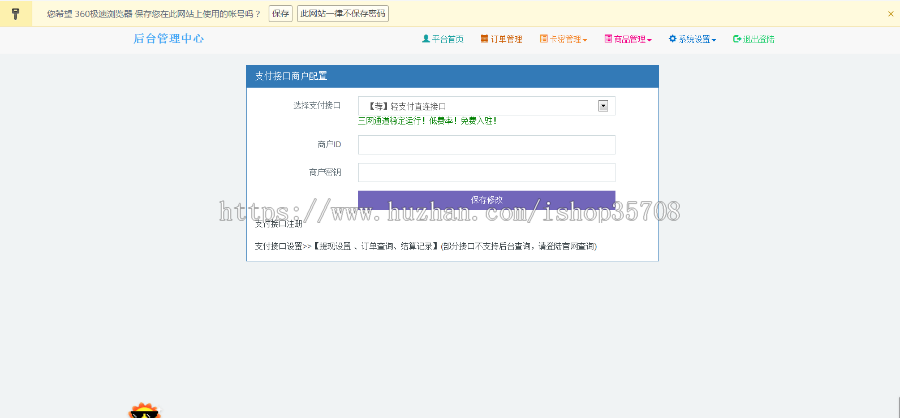This screenshot has height=418, width=900.
Task: Click the sunglasses sun icon at page bottom
Action: click(x=144, y=411)
